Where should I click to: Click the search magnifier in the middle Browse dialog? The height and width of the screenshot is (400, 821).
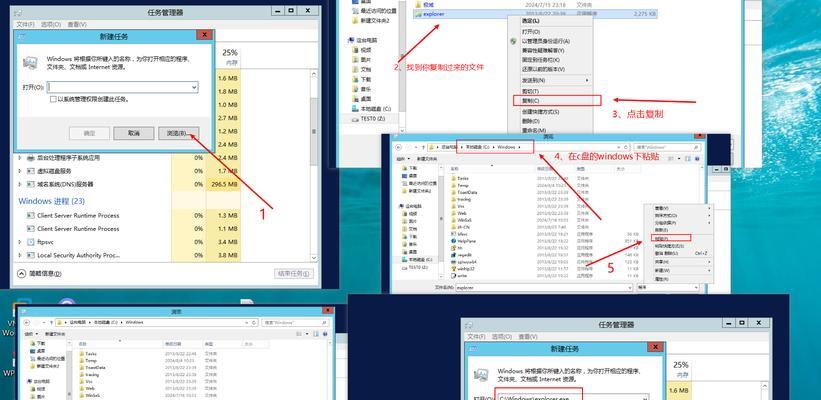click(x=696, y=148)
